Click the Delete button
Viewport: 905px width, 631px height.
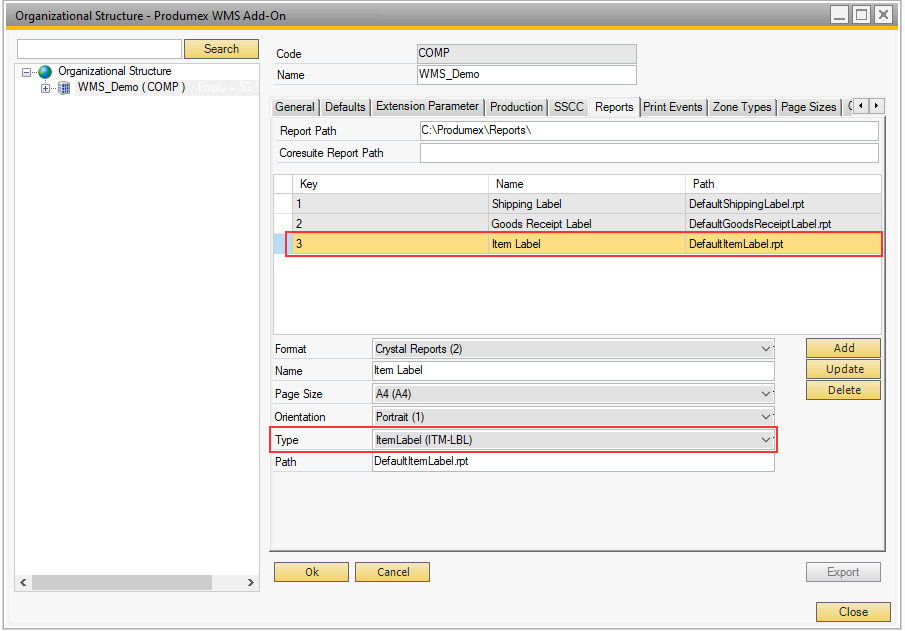coord(843,390)
